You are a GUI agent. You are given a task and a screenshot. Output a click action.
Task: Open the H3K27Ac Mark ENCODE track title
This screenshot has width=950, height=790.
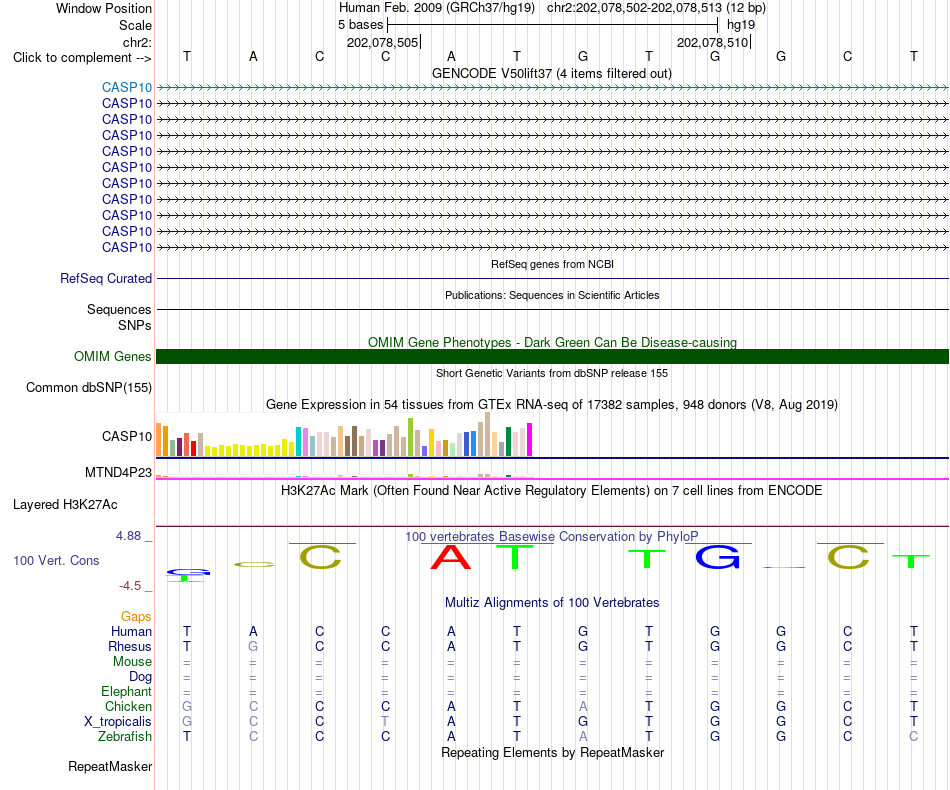point(551,491)
